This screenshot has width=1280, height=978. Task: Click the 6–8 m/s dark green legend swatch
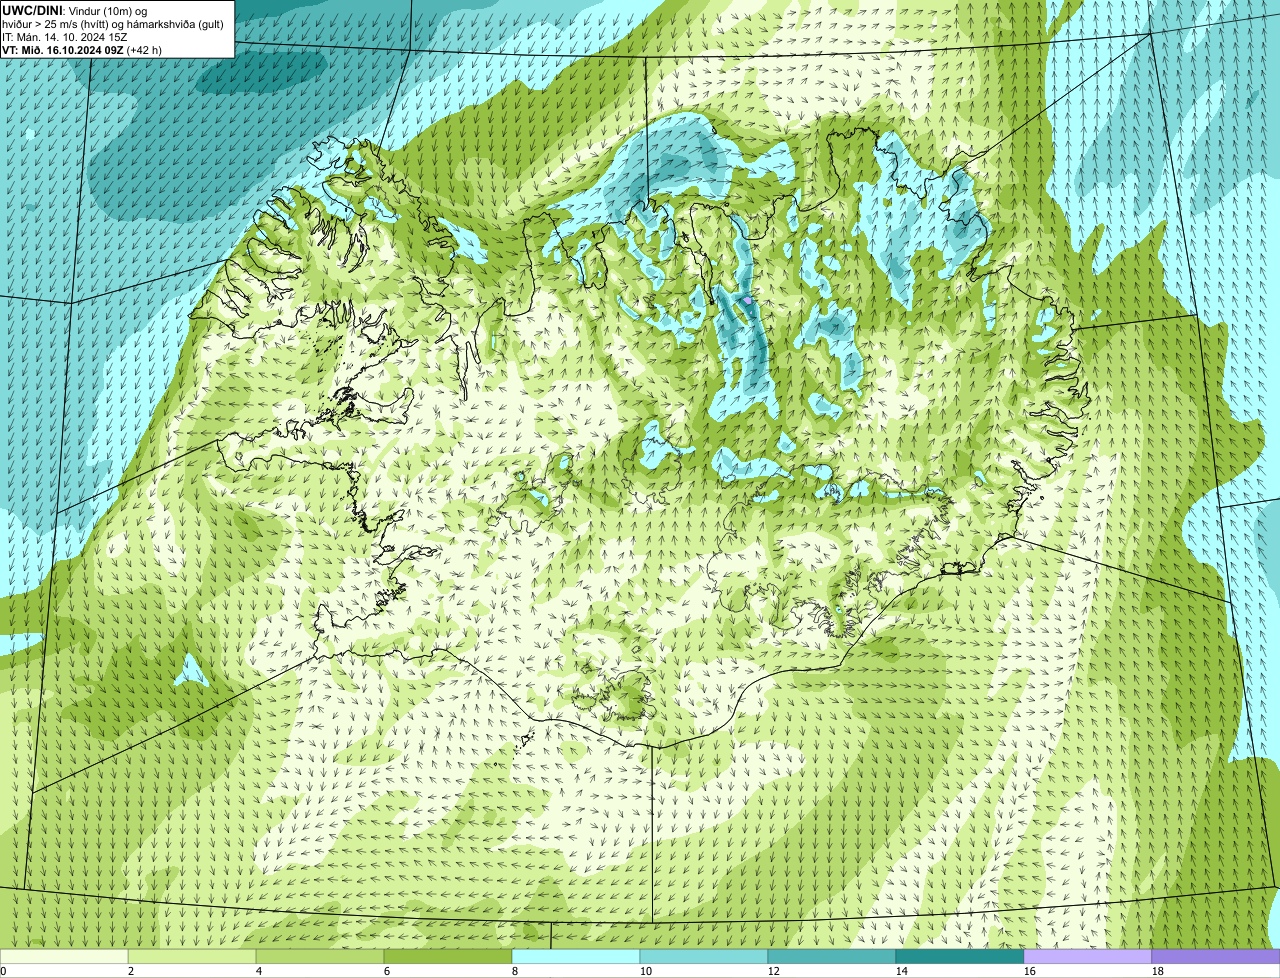[448, 957]
